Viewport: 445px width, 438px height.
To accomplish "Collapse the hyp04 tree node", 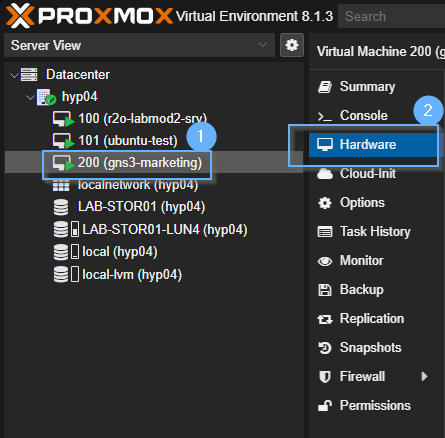I will (x=30, y=97).
